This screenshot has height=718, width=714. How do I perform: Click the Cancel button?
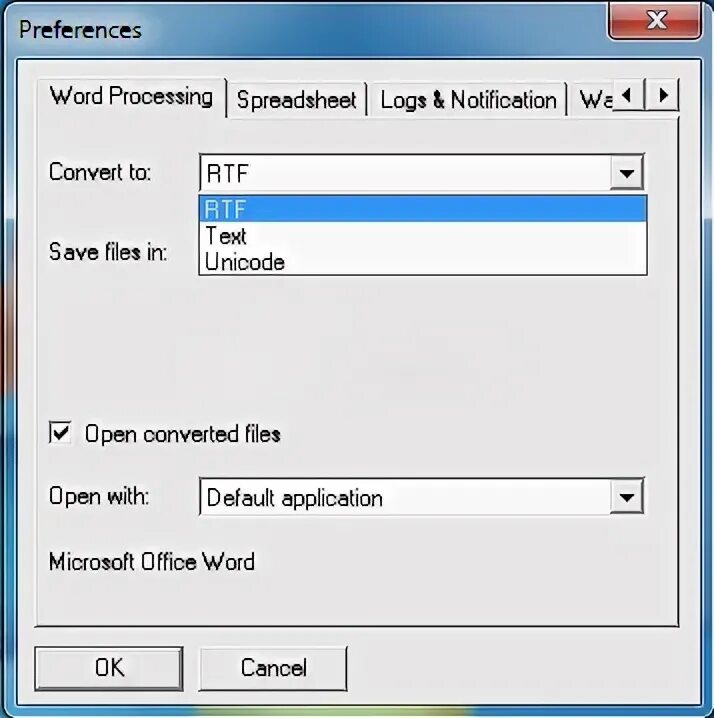273,668
